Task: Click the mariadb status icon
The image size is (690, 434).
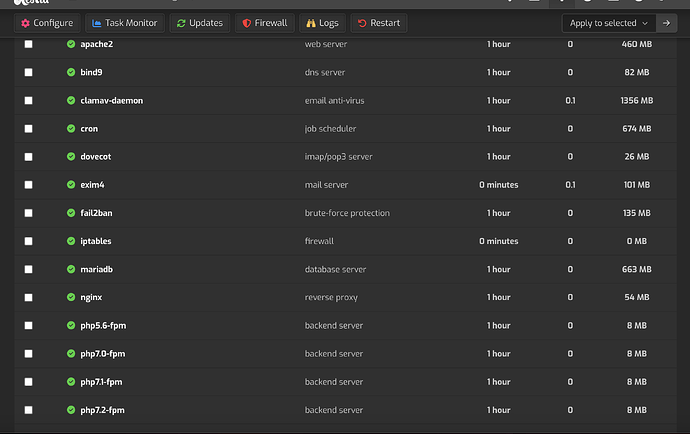Action: tap(71, 269)
